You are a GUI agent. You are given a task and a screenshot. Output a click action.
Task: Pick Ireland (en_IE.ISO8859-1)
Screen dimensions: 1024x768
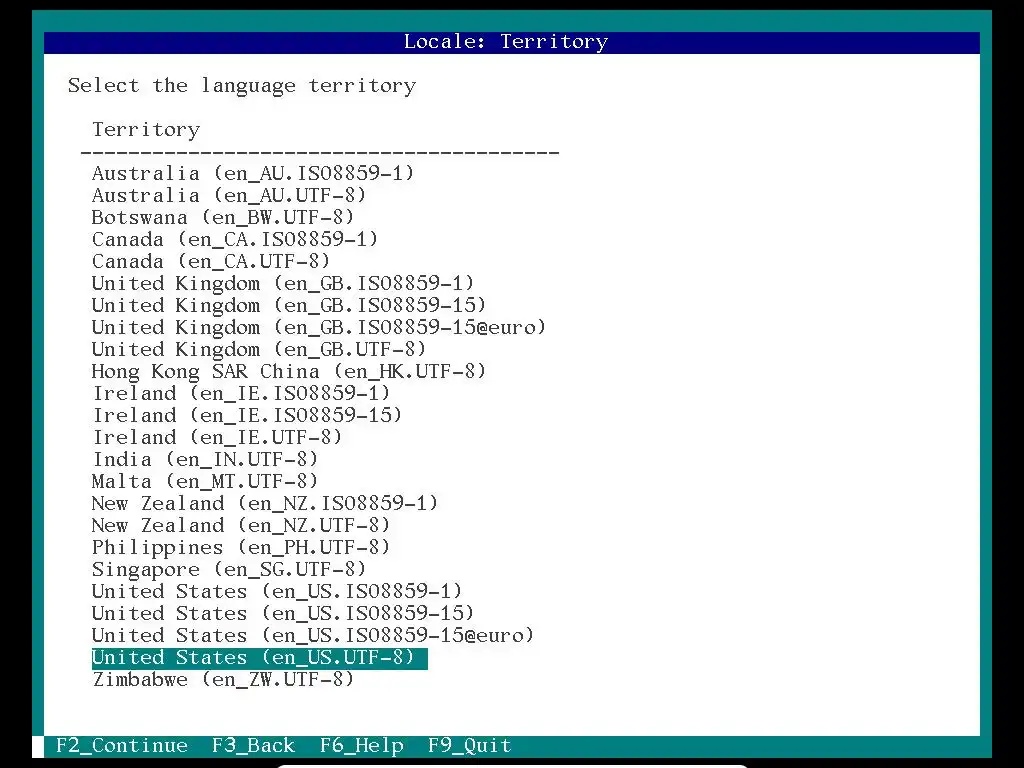pos(241,393)
